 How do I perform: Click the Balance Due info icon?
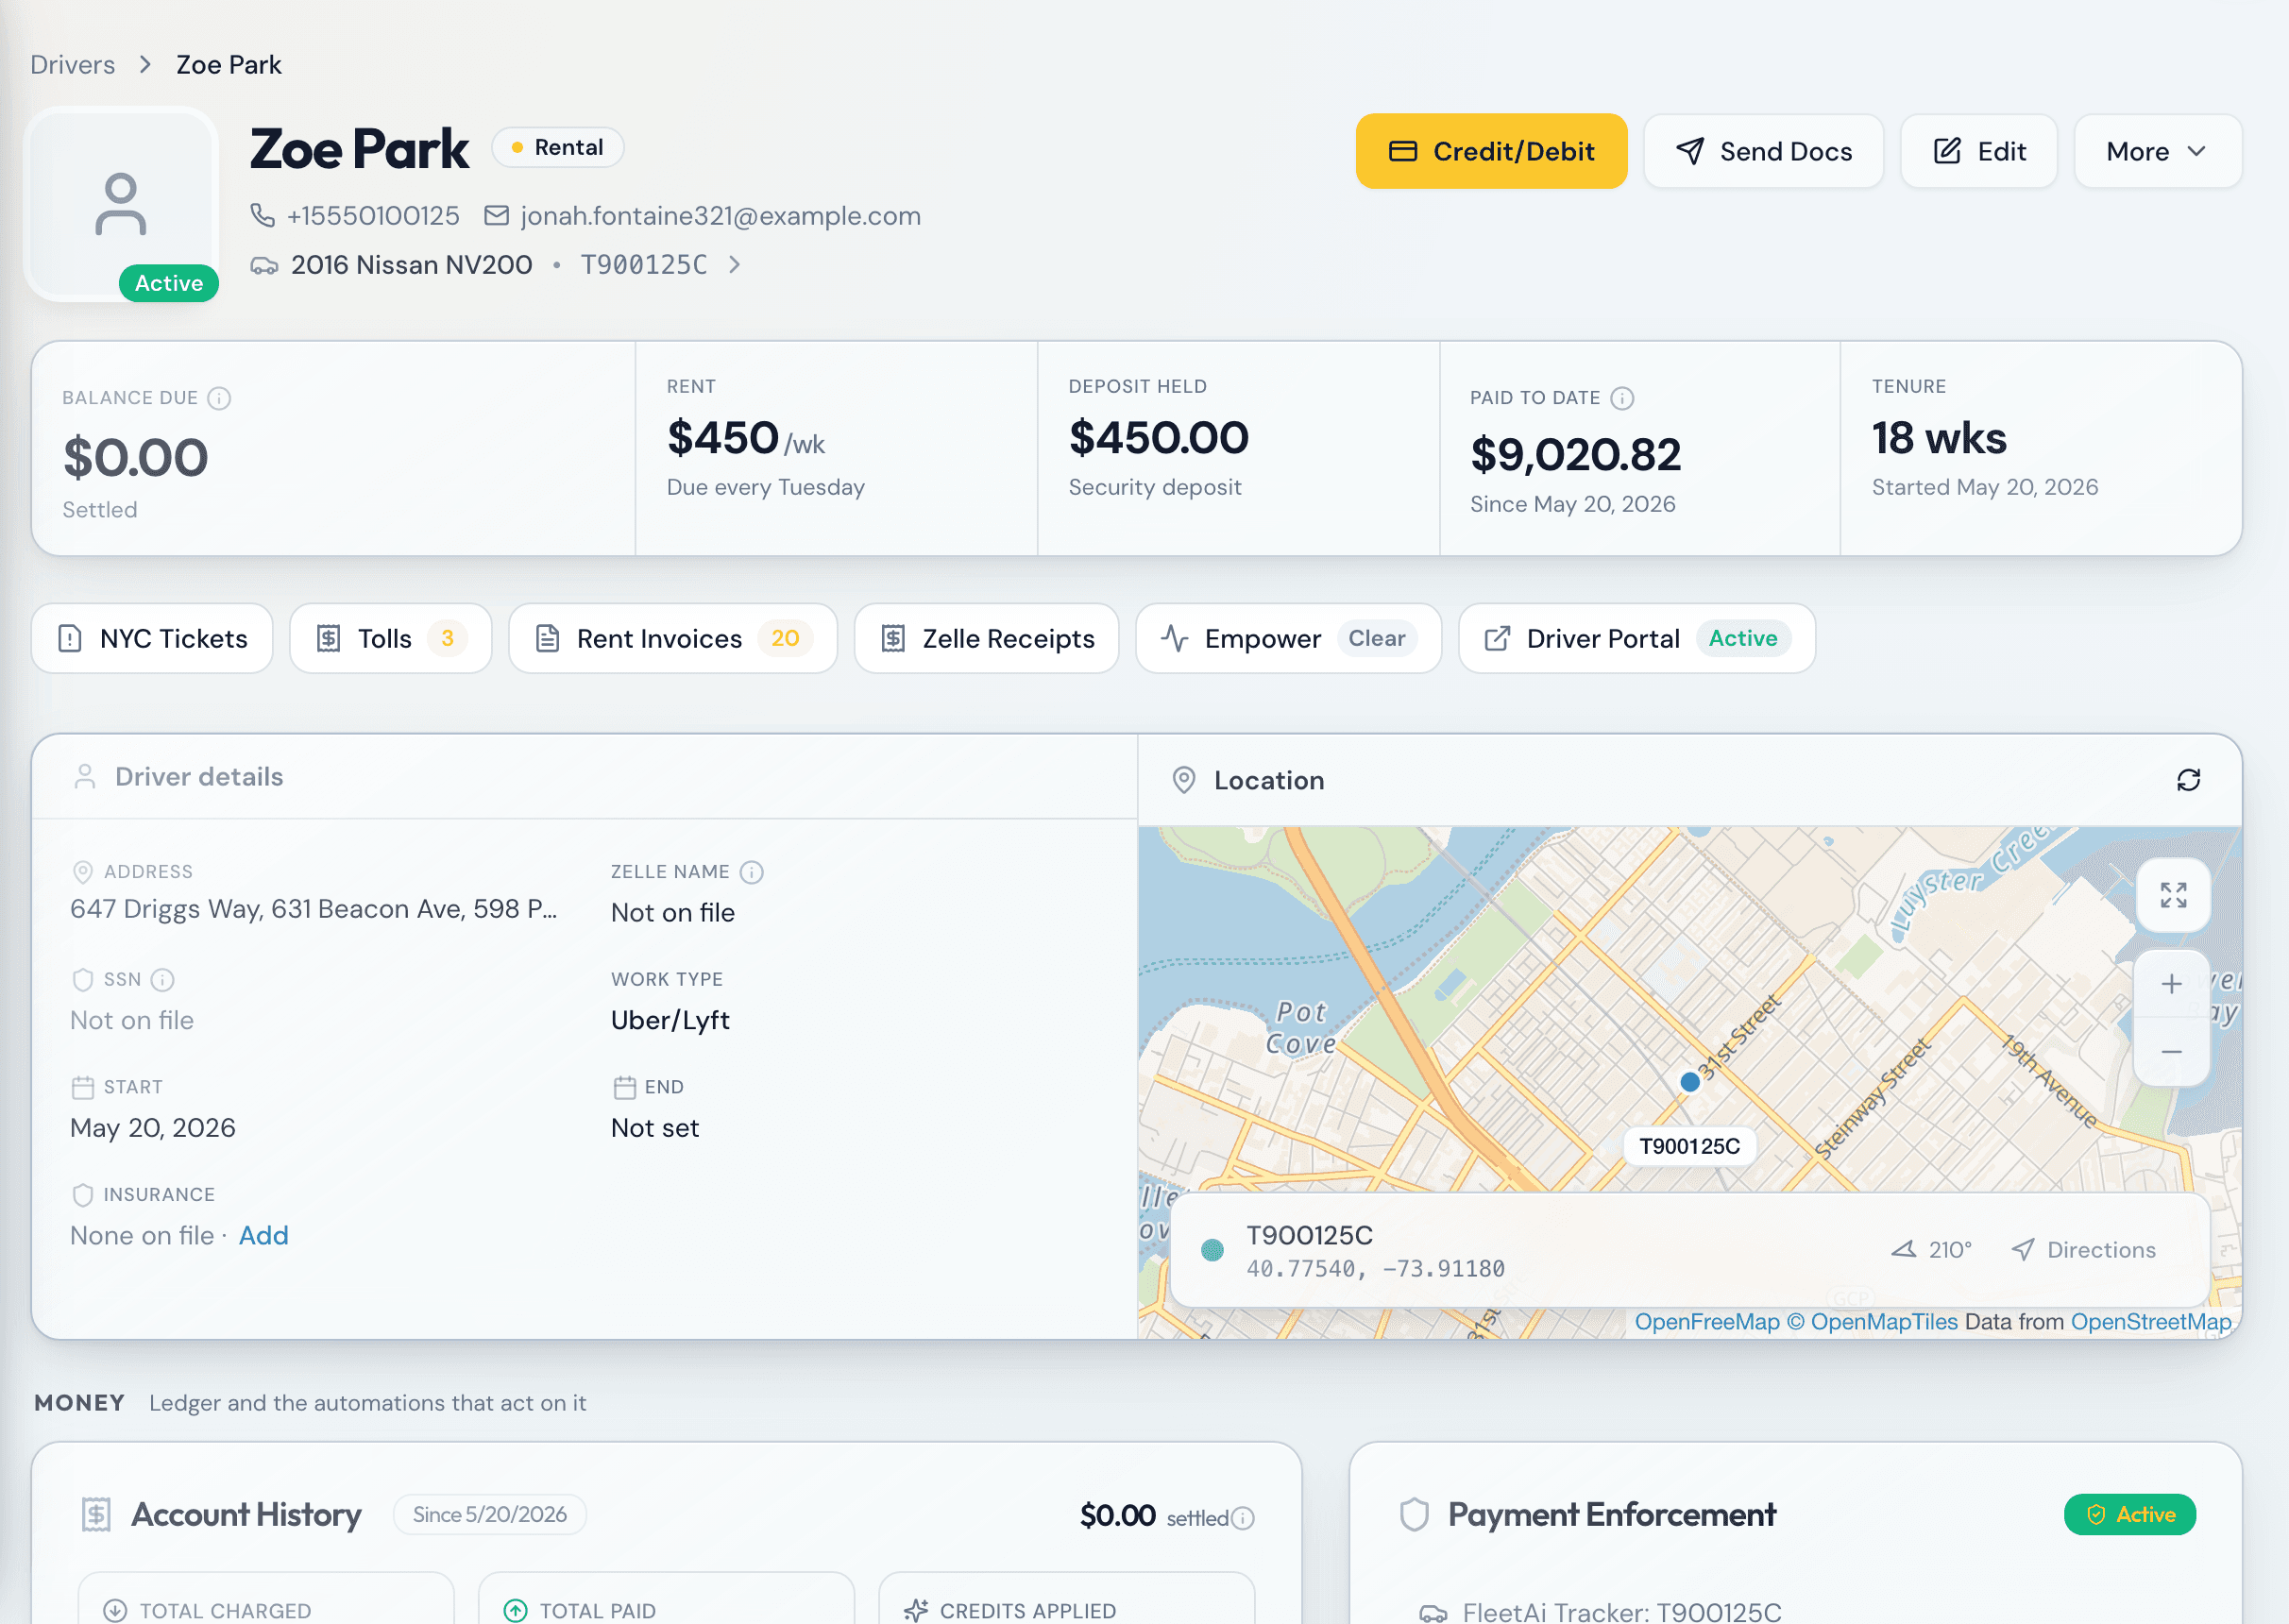(219, 398)
